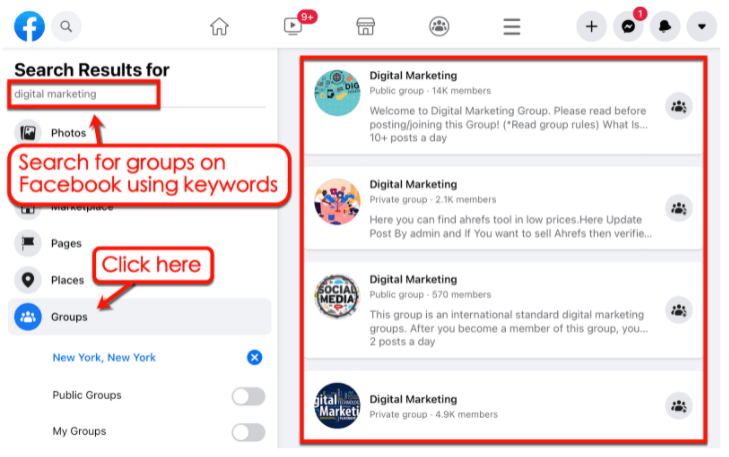The width and height of the screenshot is (729, 457).
Task: Click the avatar of the 2.1K members group
Action: 338,202
